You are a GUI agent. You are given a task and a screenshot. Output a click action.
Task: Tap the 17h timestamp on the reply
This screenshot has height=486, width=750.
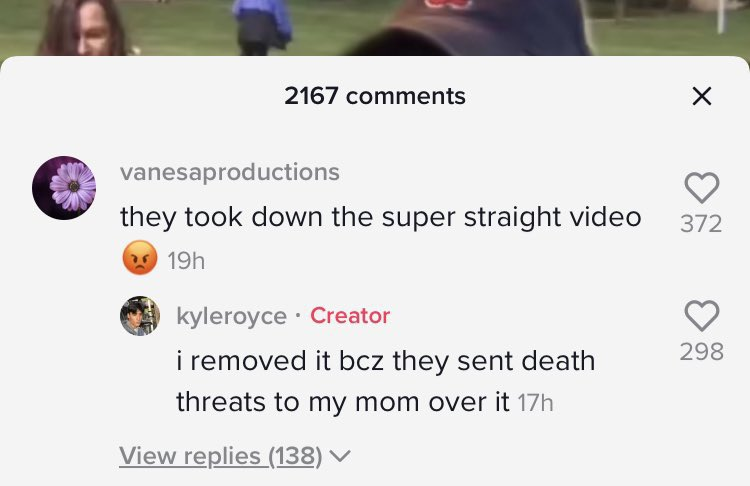[536, 403]
